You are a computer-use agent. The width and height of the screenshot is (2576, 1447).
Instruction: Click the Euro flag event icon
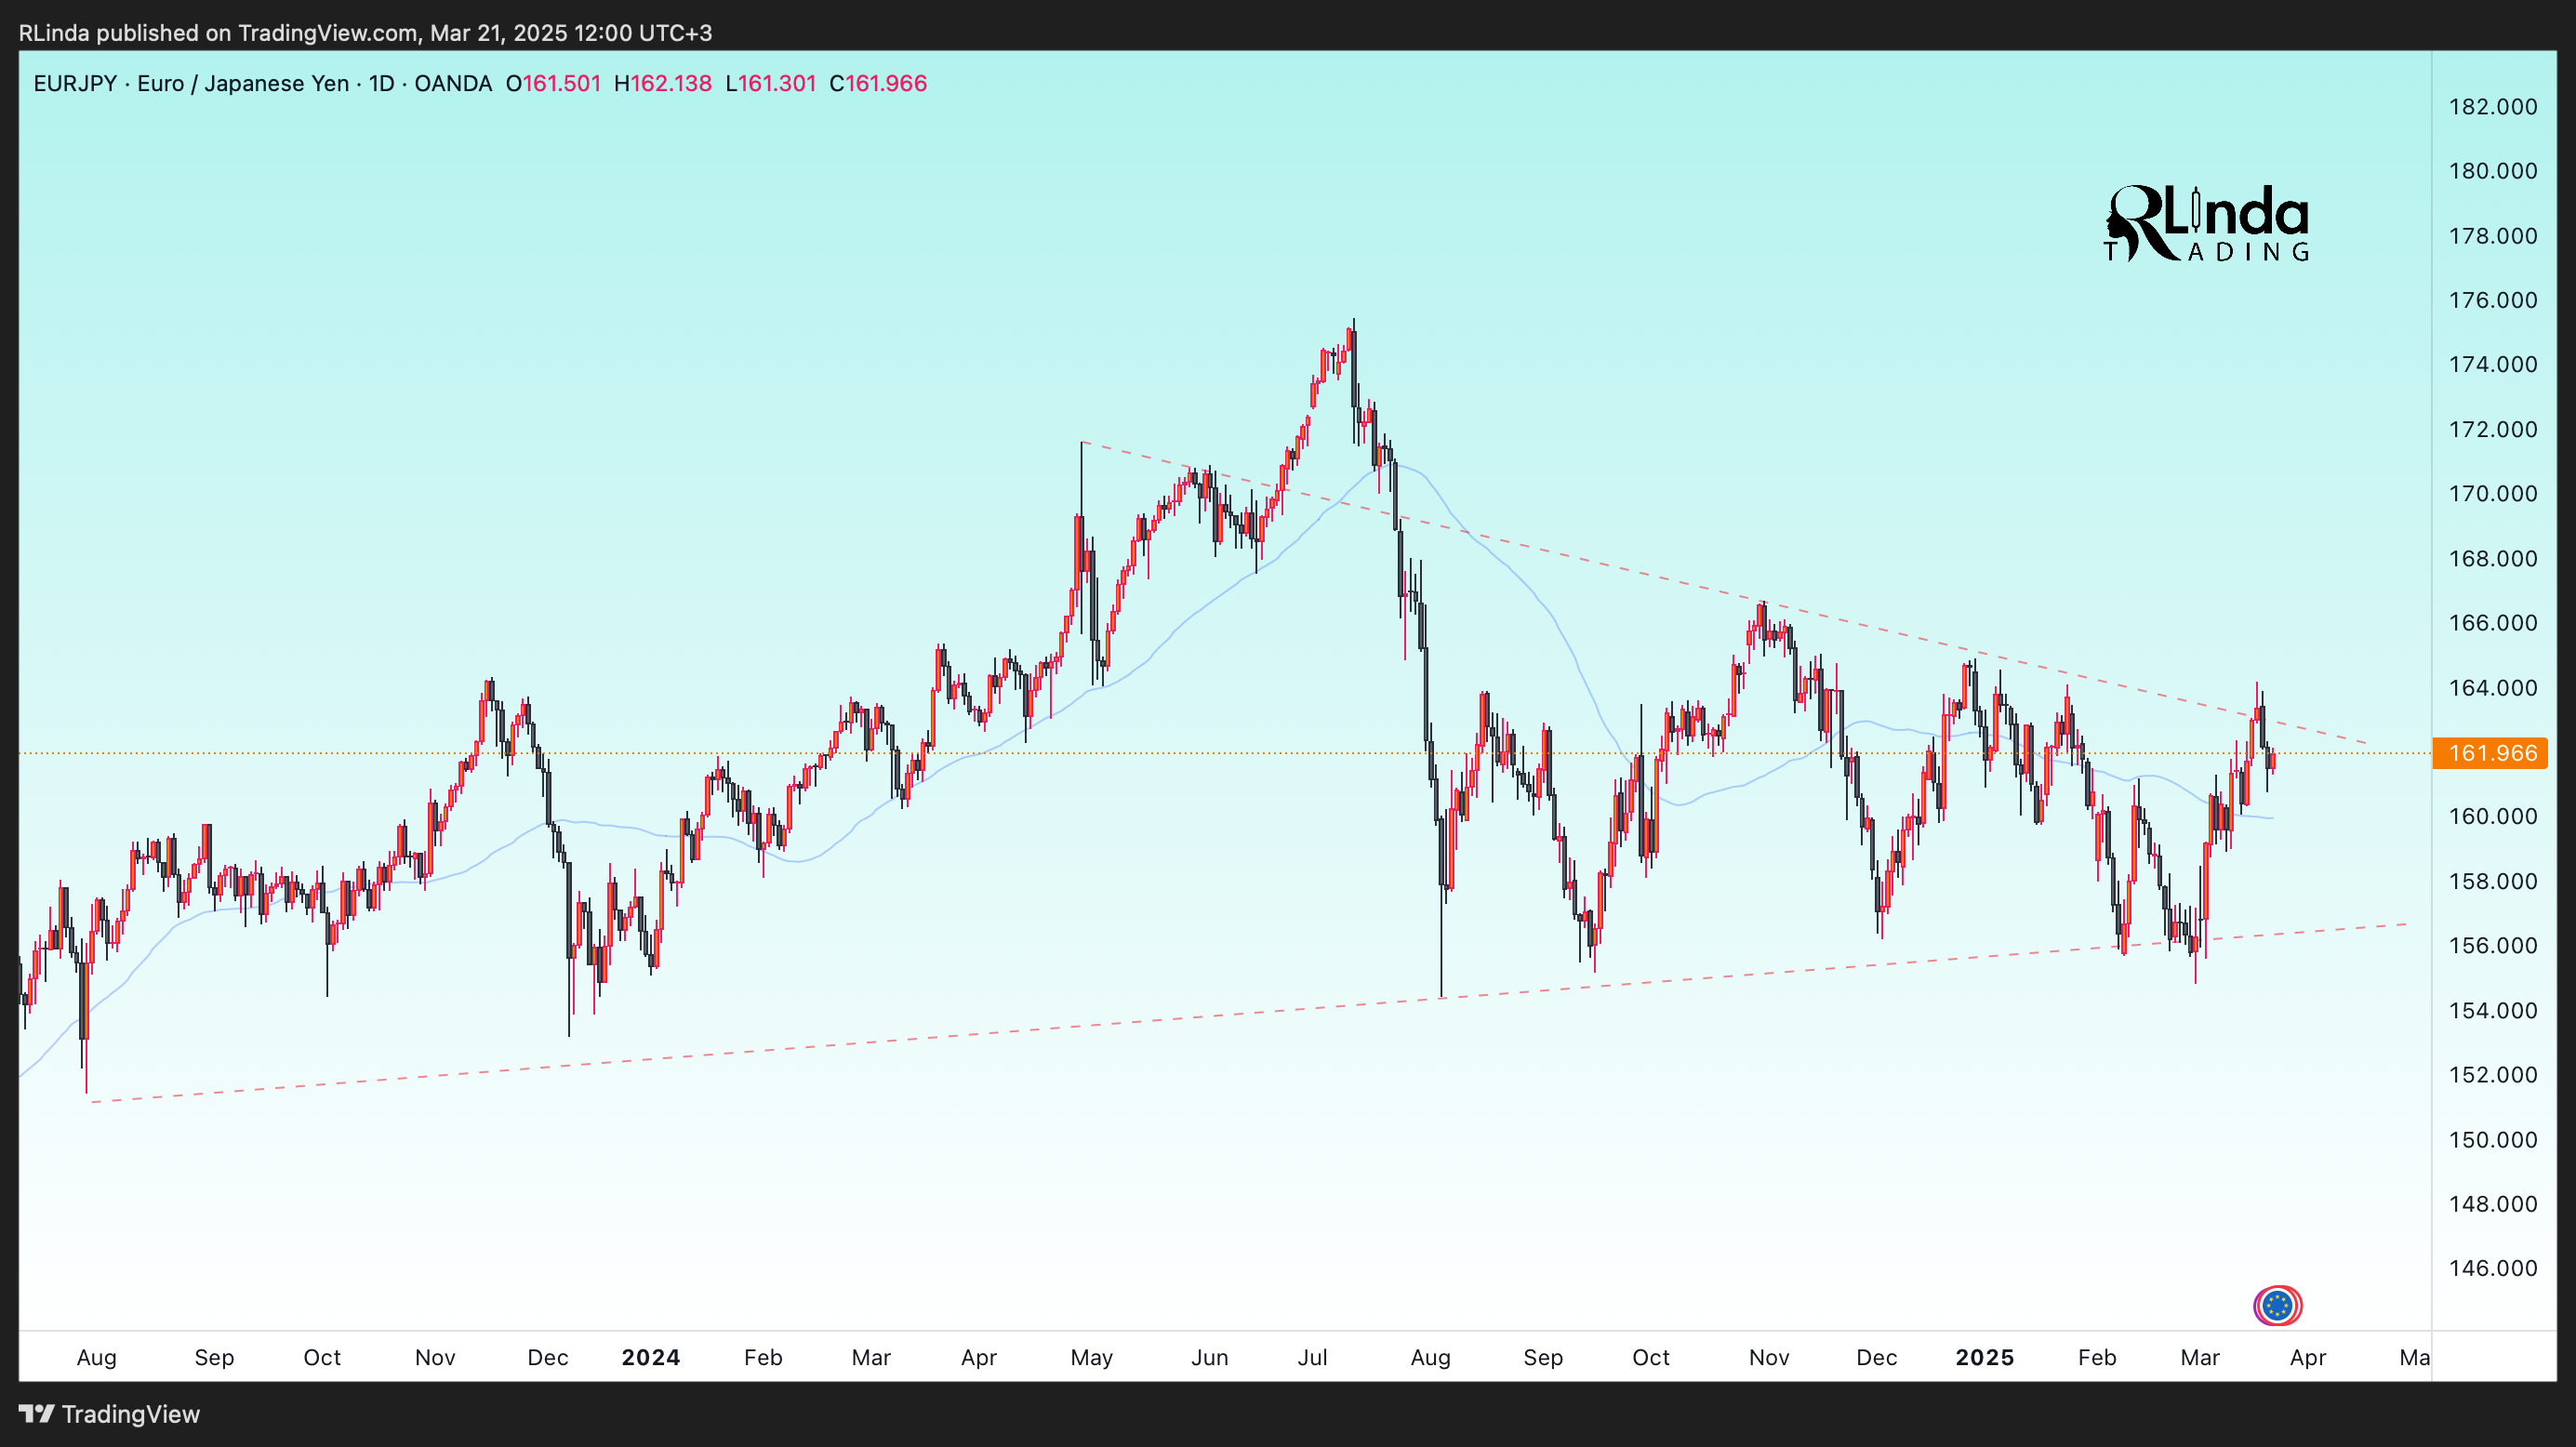click(2277, 1305)
